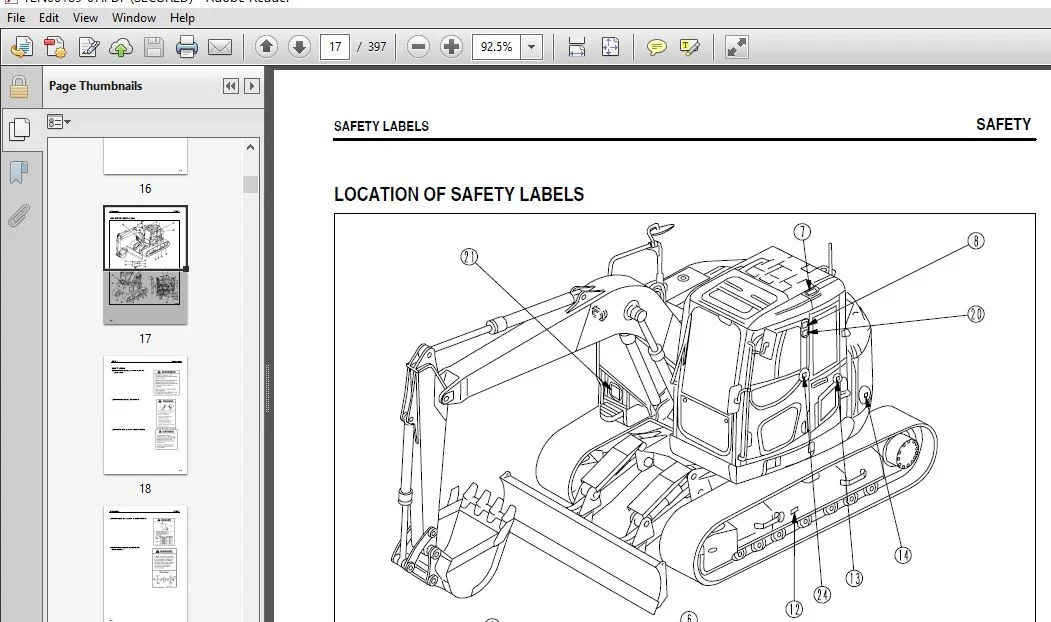Open the zoom level dropdown arrow
This screenshot has height=622, width=1051.
point(532,47)
